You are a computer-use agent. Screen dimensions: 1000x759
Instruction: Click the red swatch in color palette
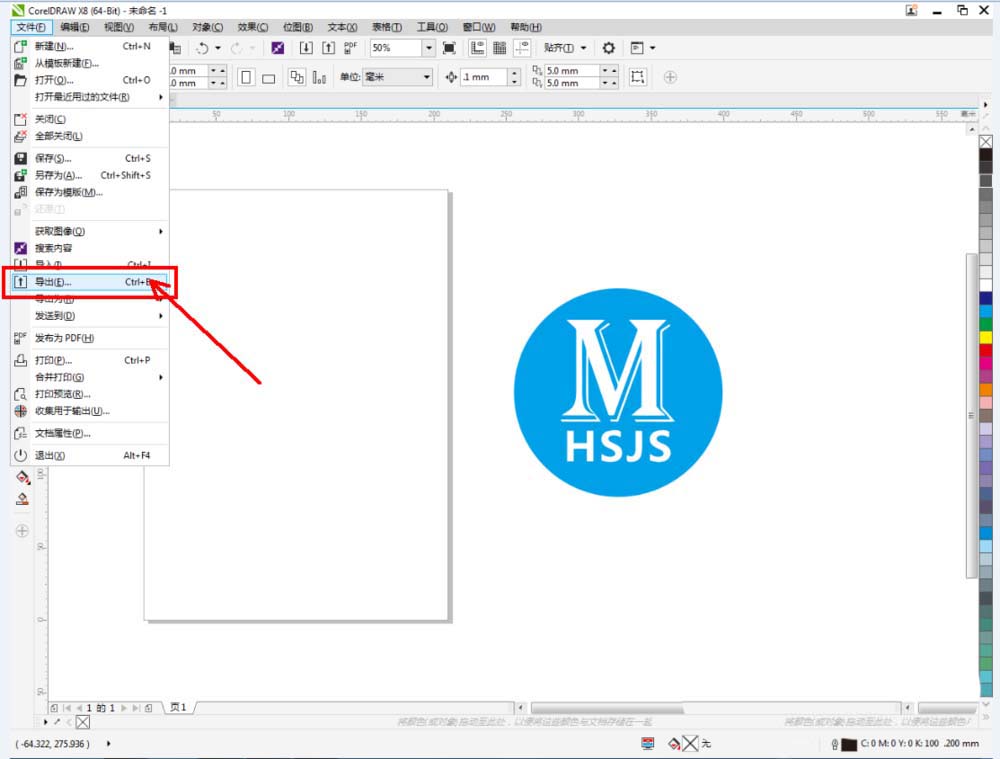point(986,350)
